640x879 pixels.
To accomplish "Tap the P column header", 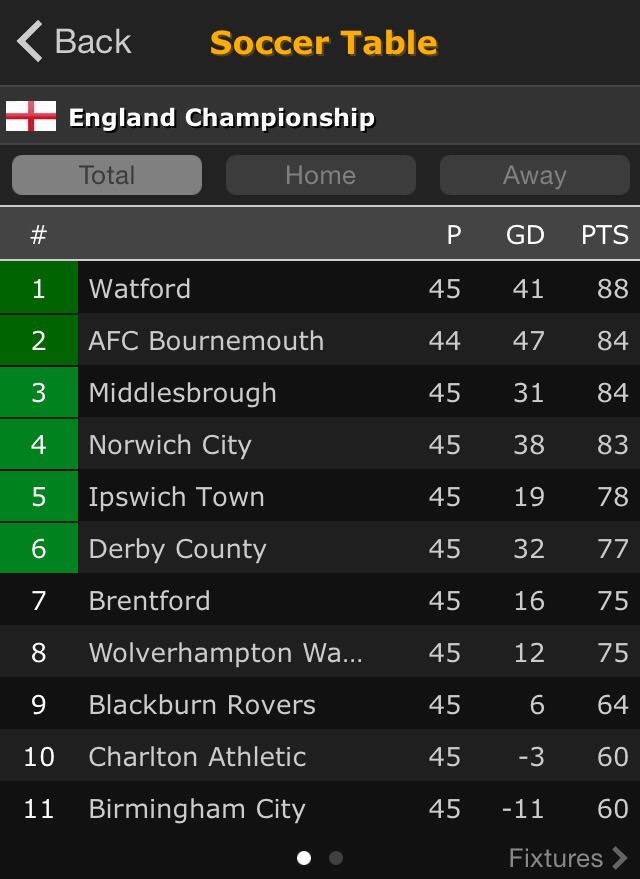I will click(x=454, y=235).
